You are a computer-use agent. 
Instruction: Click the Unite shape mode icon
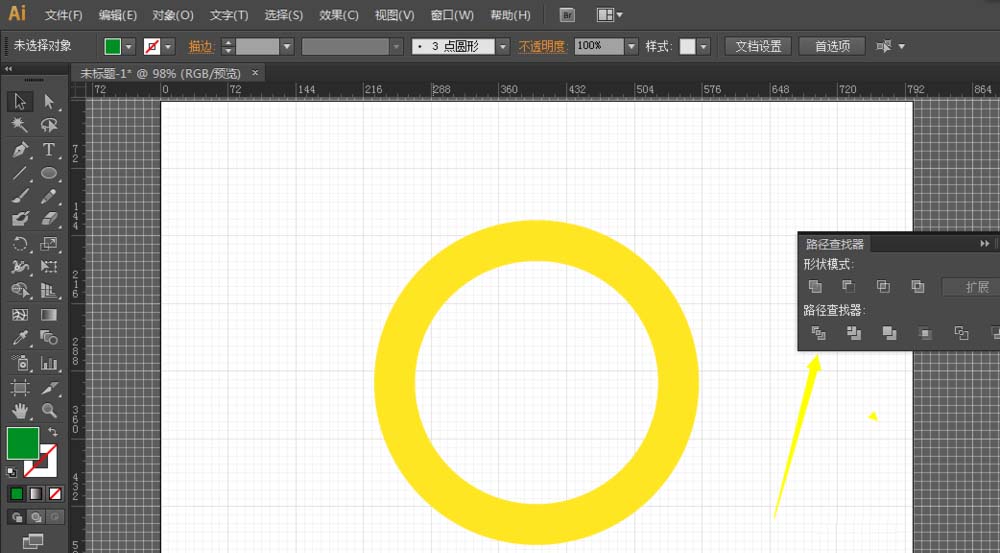click(x=817, y=287)
